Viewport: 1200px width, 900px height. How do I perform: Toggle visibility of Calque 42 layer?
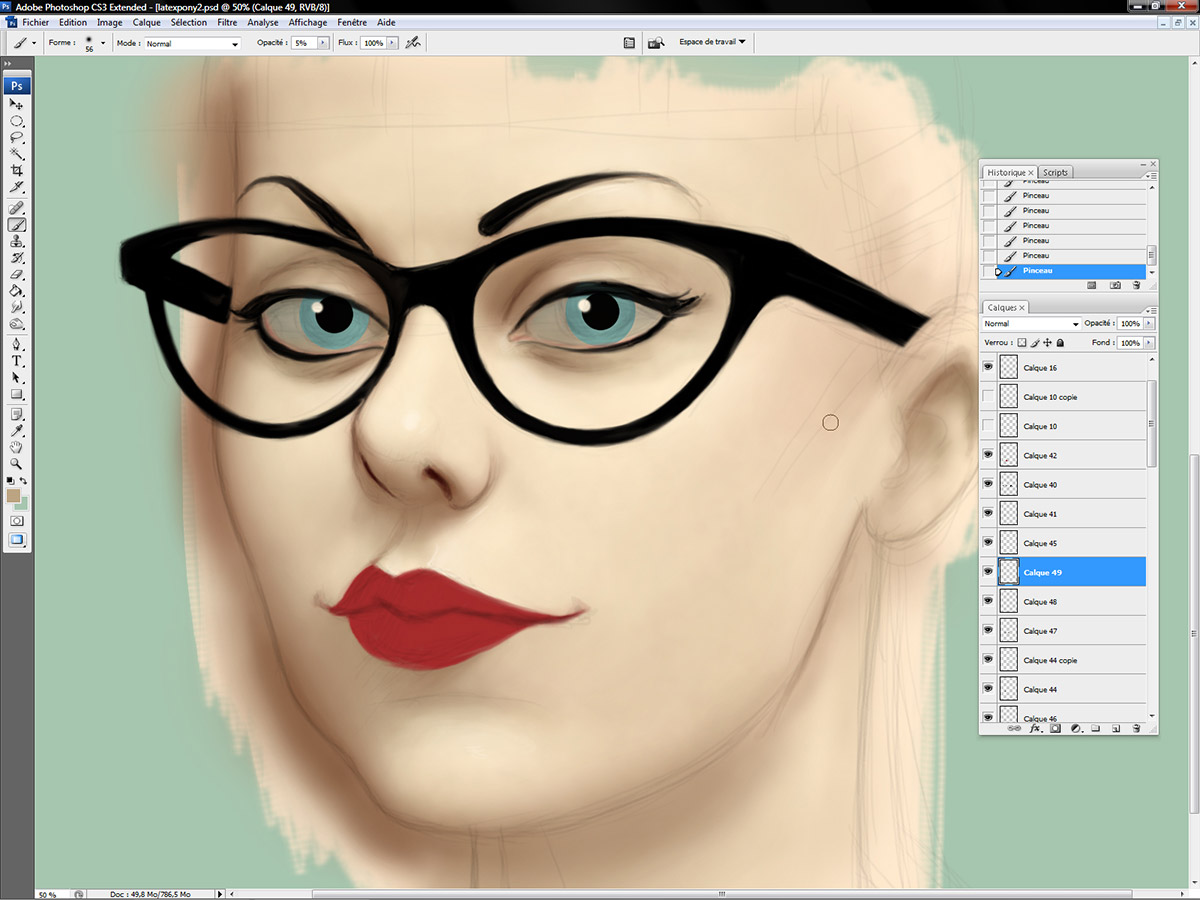(x=989, y=455)
